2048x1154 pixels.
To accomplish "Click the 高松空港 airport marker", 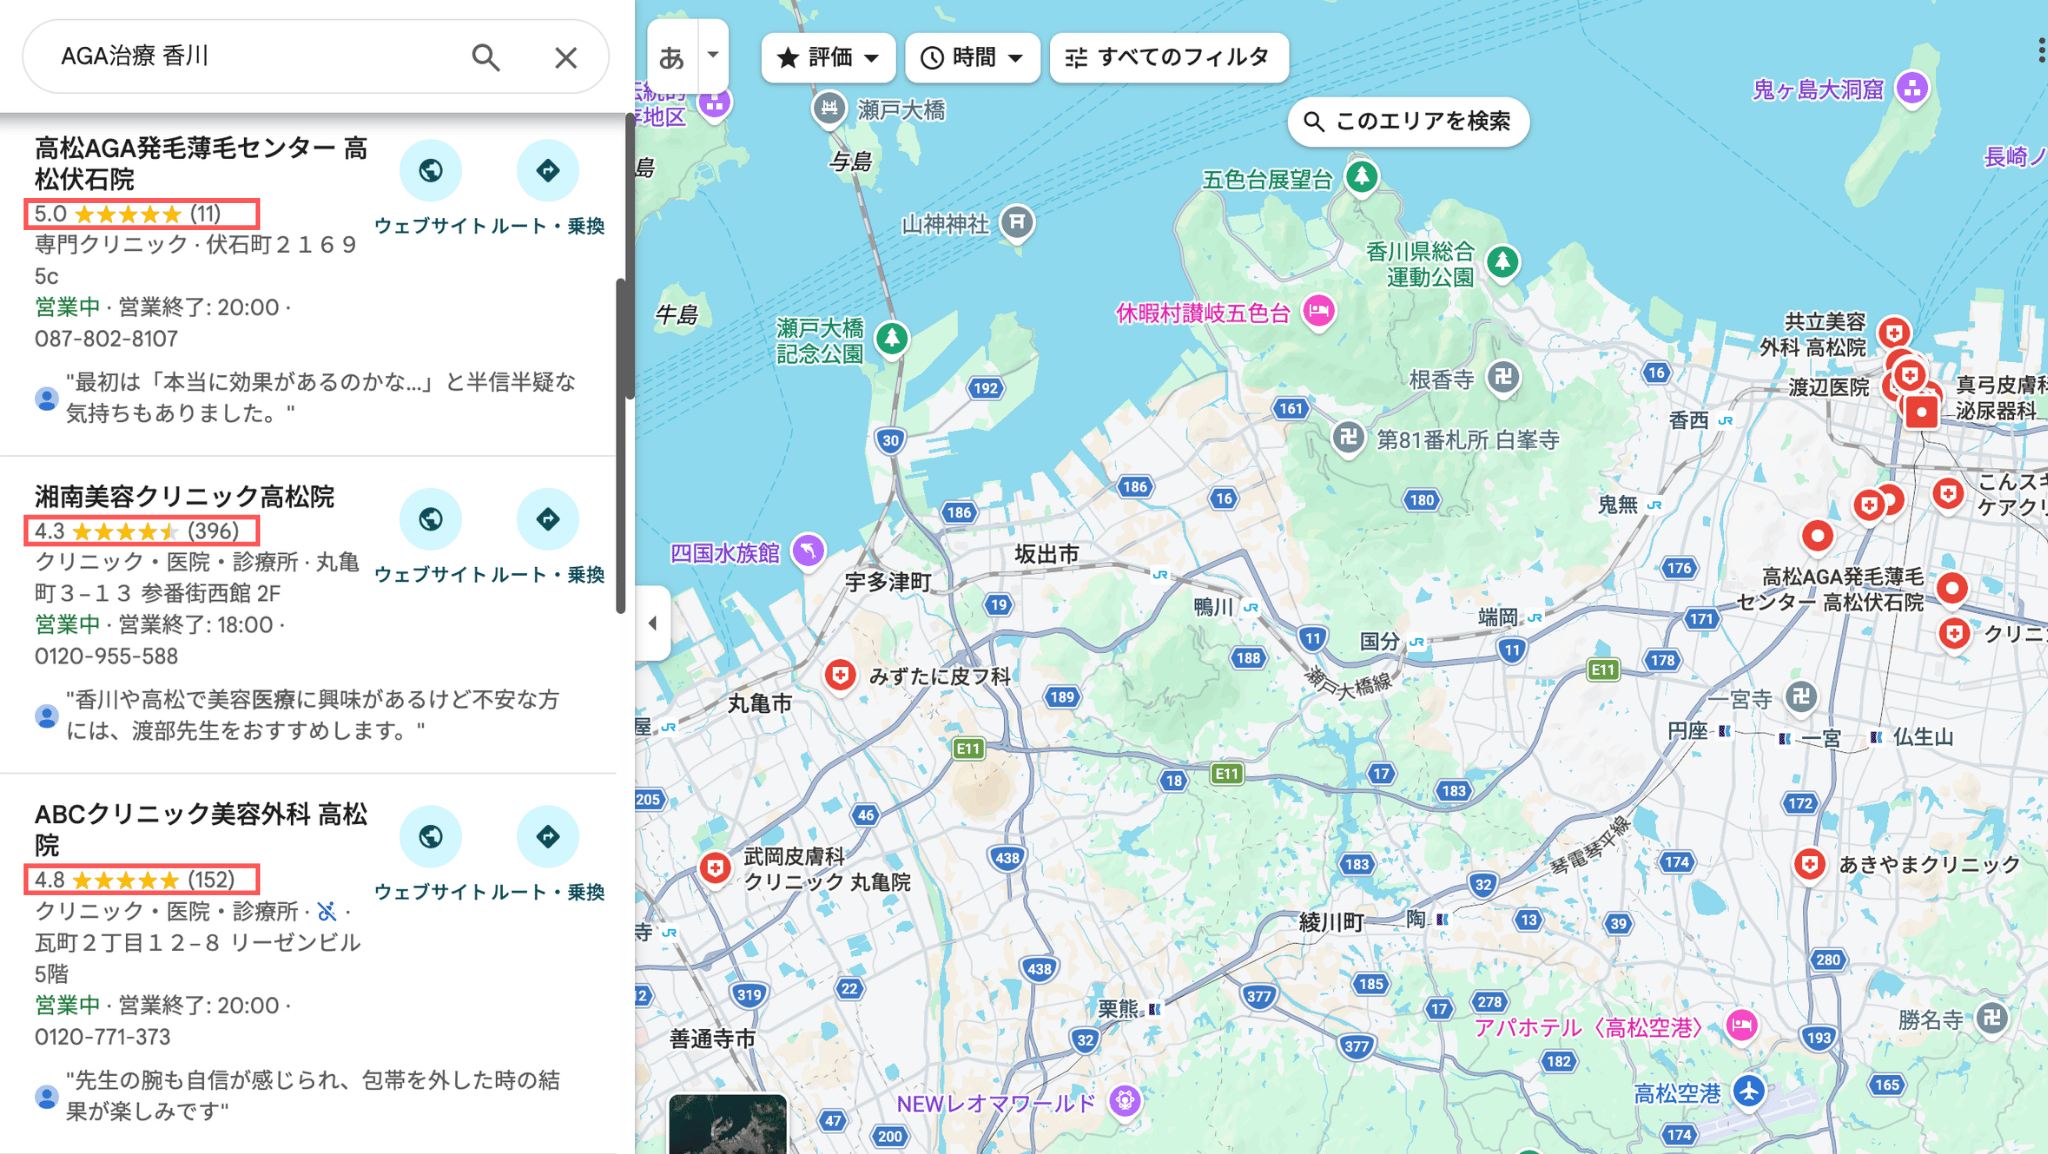I will (1748, 1091).
